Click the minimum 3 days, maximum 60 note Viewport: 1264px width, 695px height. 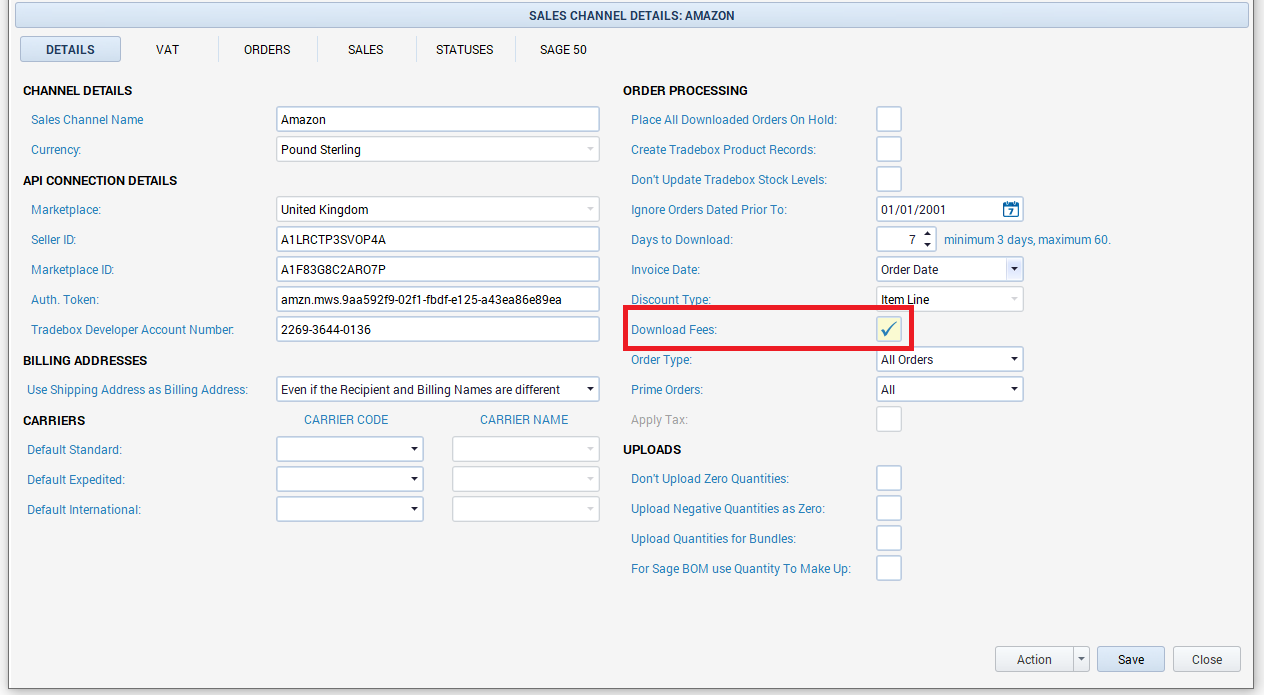coord(1027,240)
